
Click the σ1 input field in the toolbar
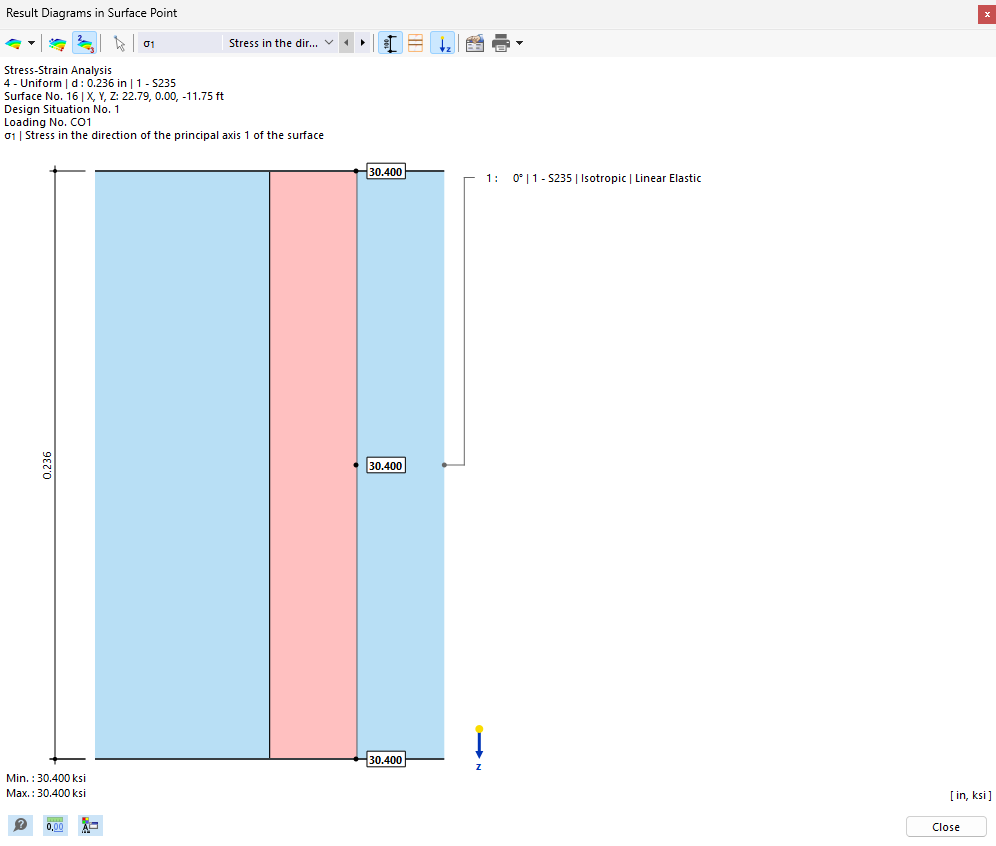point(180,42)
